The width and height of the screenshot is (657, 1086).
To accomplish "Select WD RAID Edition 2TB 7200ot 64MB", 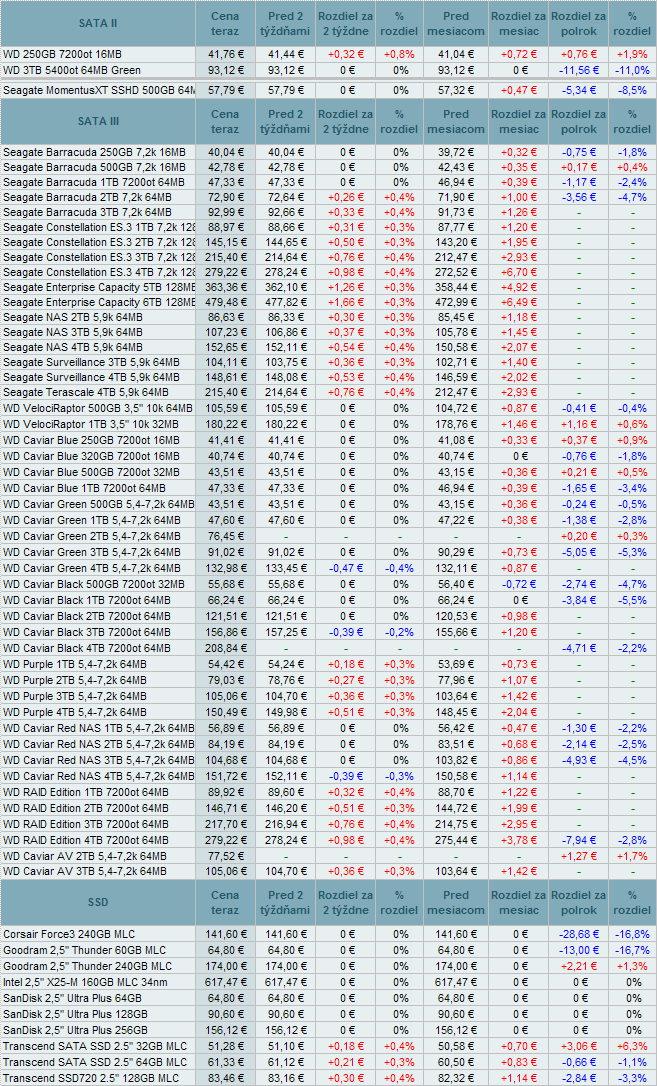I will pyautogui.click(x=86, y=808).
